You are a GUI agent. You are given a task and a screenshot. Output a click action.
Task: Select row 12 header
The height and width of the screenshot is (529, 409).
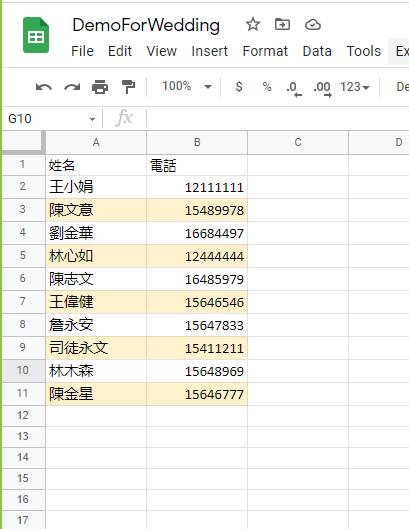tap(24, 416)
